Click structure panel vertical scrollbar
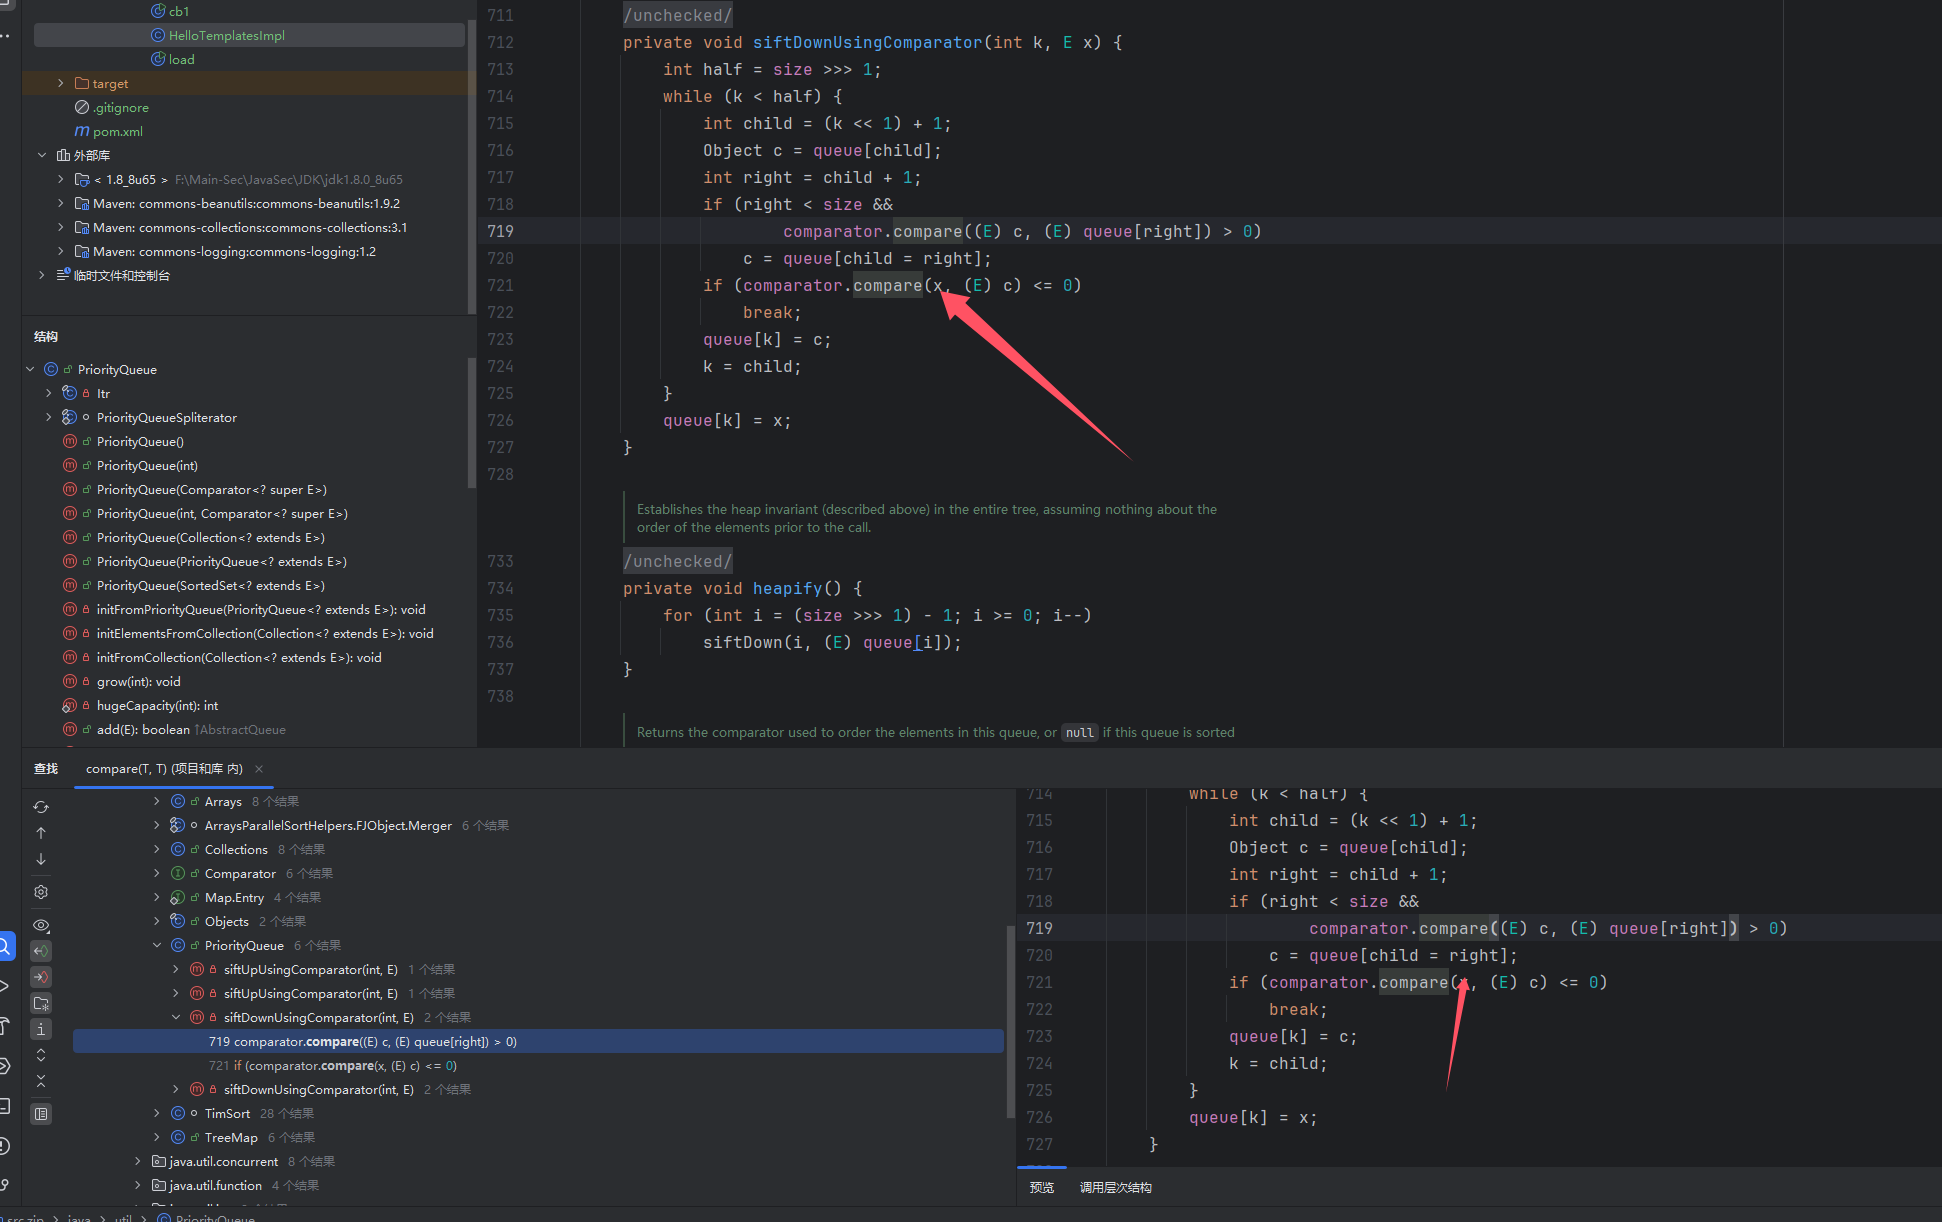1942x1222 pixels. click(x=471, y=423)
